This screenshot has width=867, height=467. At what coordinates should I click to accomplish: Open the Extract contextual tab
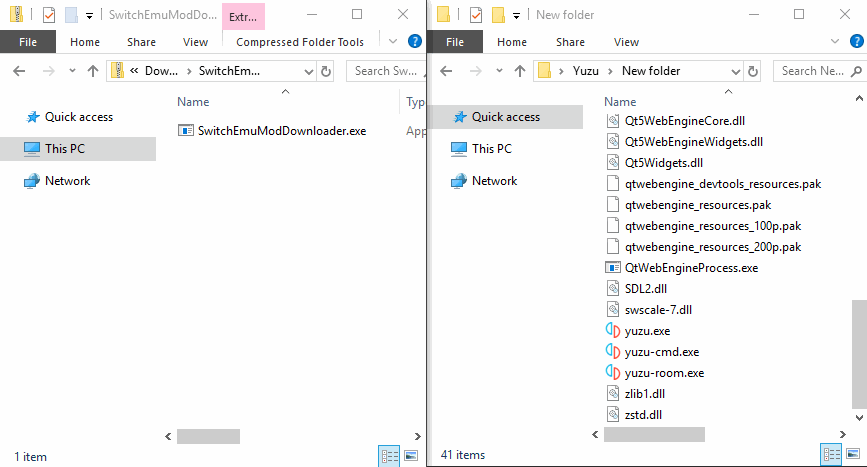(243, 17)
